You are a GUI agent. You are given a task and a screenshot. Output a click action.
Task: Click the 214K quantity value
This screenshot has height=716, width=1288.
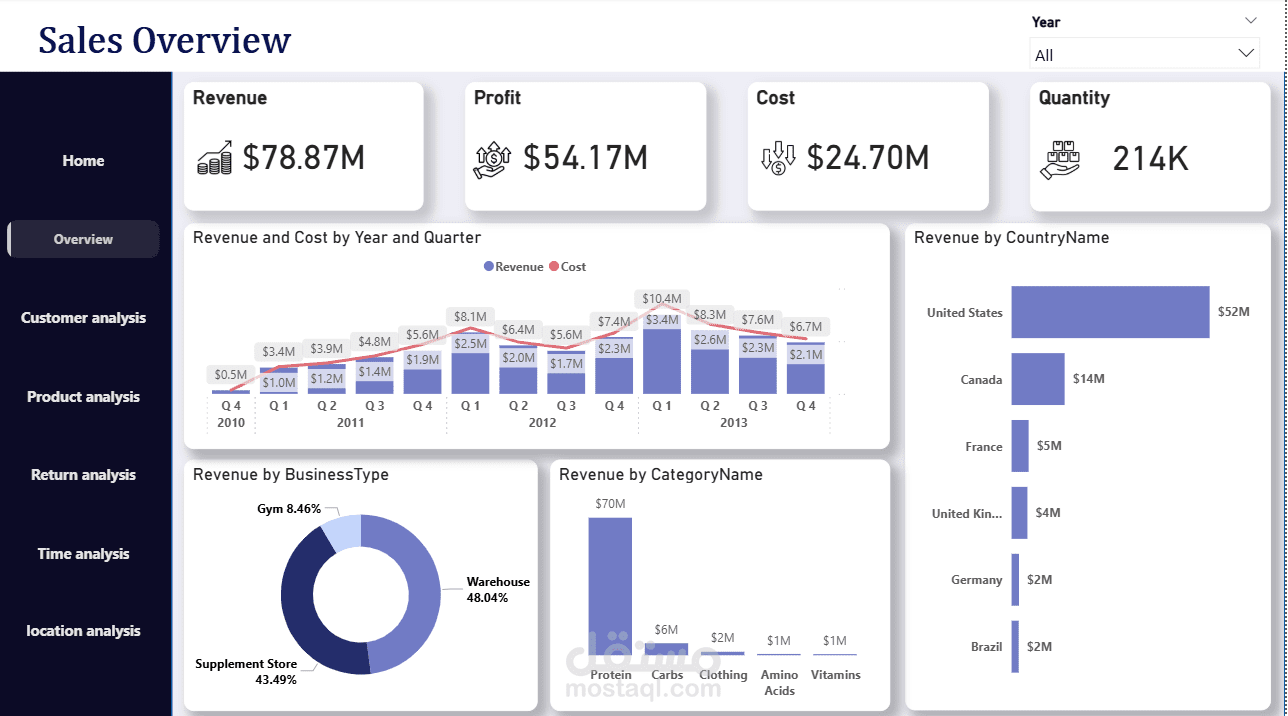tap(1150, 158)
